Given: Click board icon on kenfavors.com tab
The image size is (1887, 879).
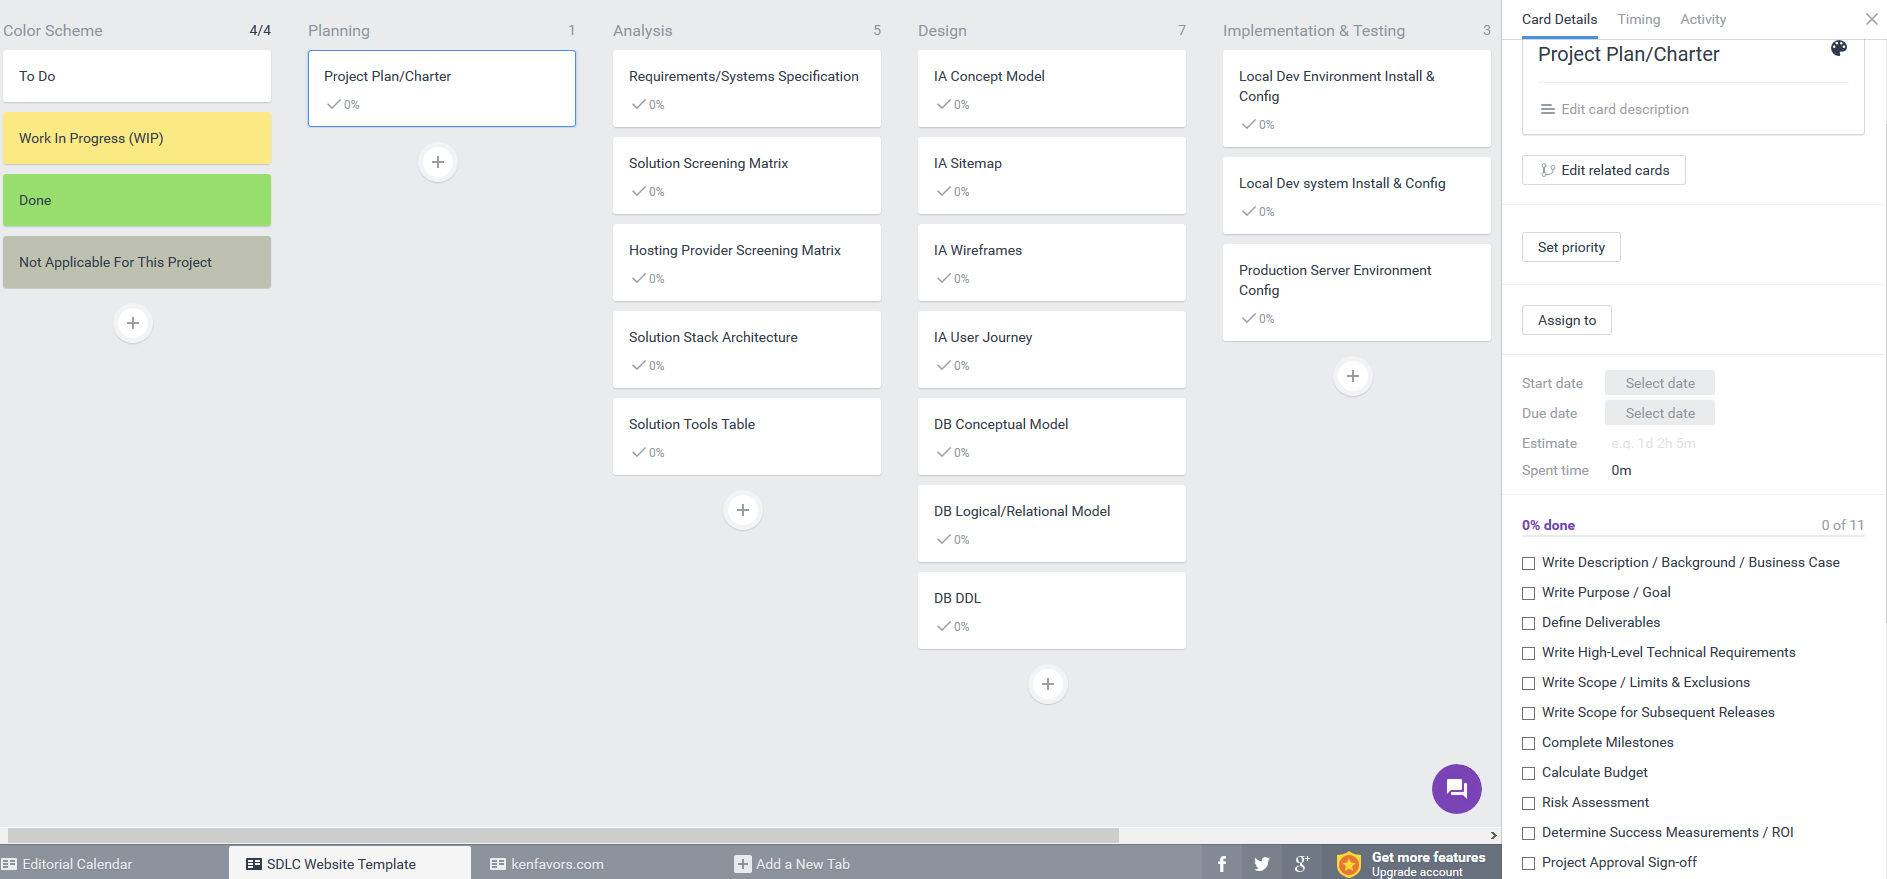Looking at the screenshot, I should [498, 864].
